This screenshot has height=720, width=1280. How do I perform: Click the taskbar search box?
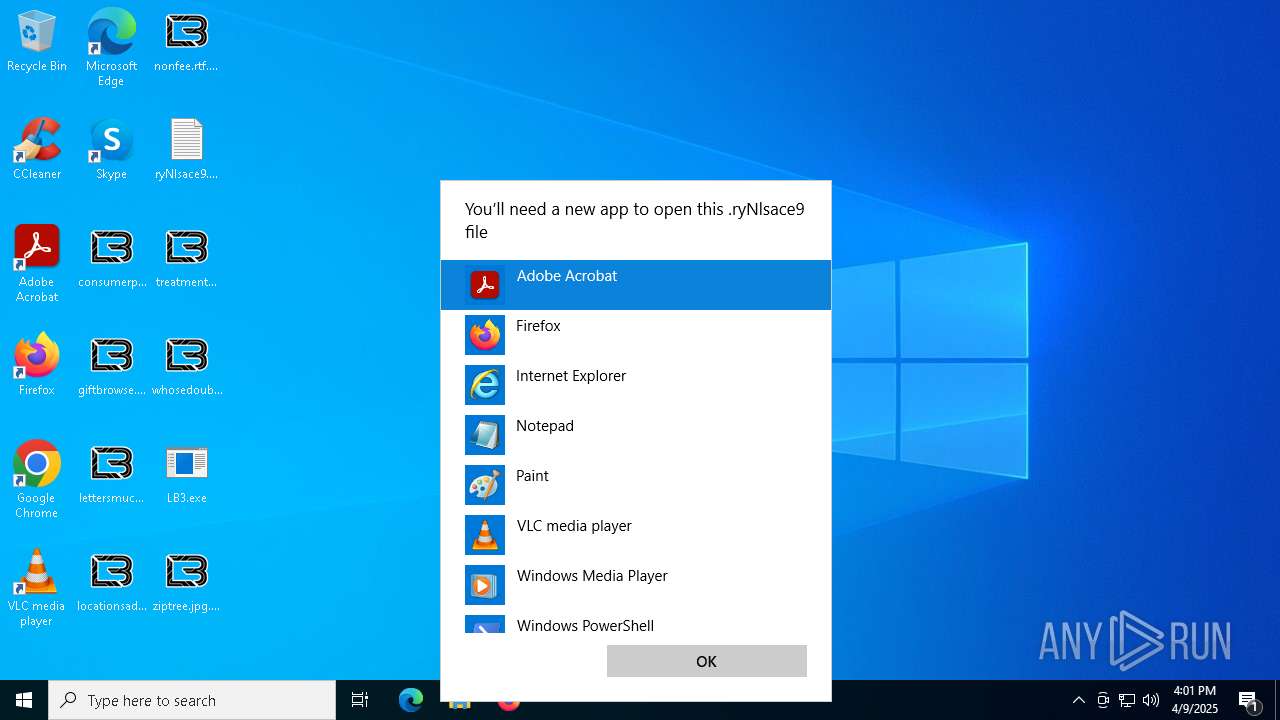point(192,700)
